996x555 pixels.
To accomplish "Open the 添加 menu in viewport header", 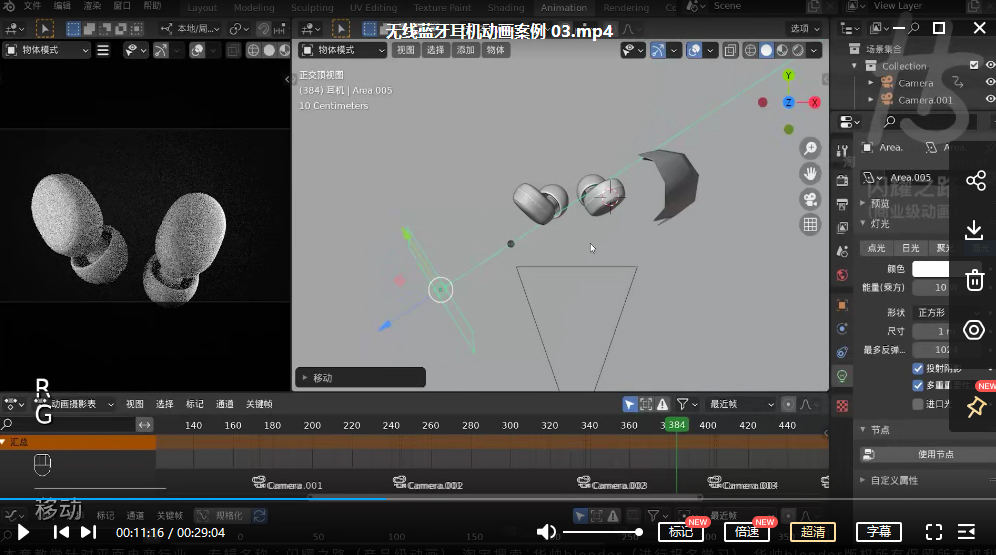I will point(466,50).
